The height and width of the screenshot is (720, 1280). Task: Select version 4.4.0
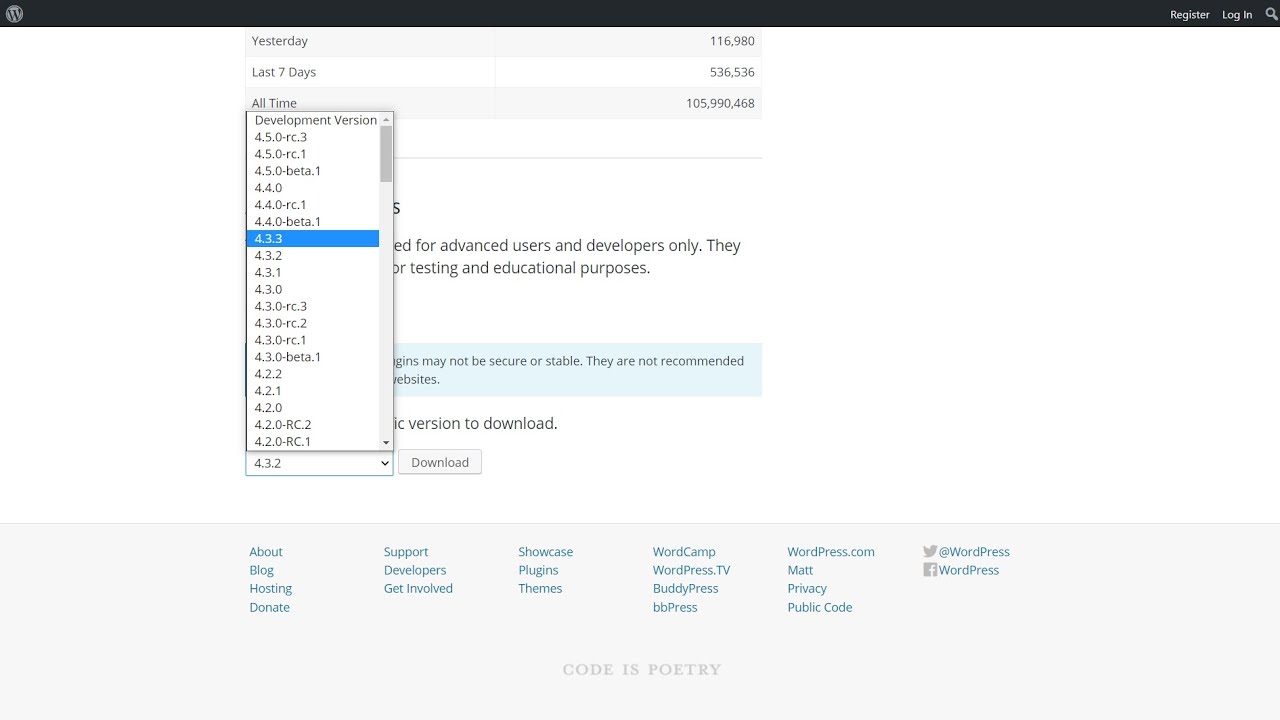tap(313, 188)
